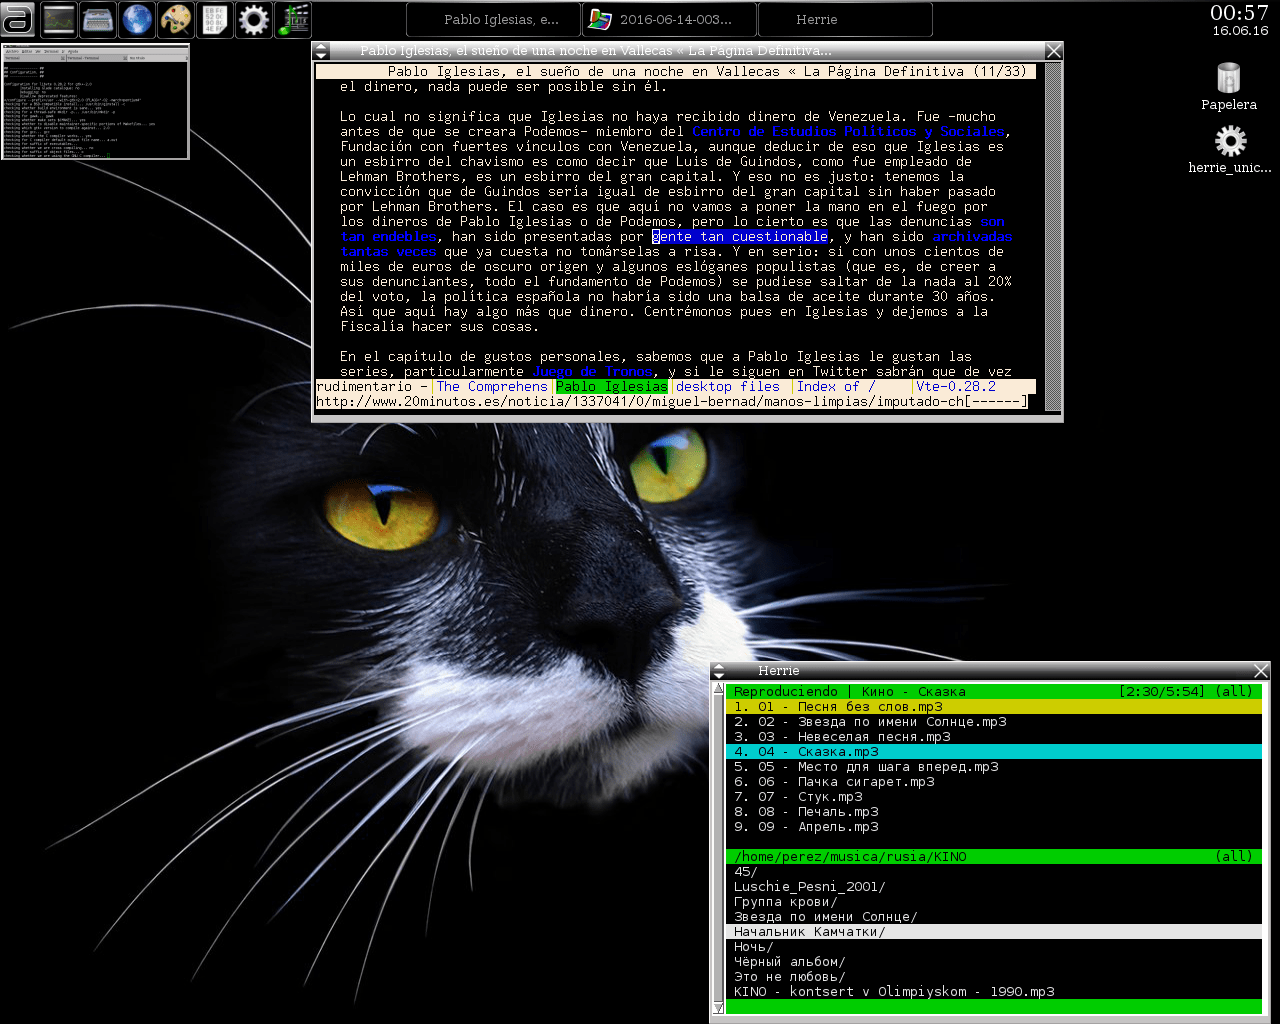The height and width of the screenshot is (1024, 1280).
Task: Follow the 'tantas veces' link
Action: coord(388,252)
